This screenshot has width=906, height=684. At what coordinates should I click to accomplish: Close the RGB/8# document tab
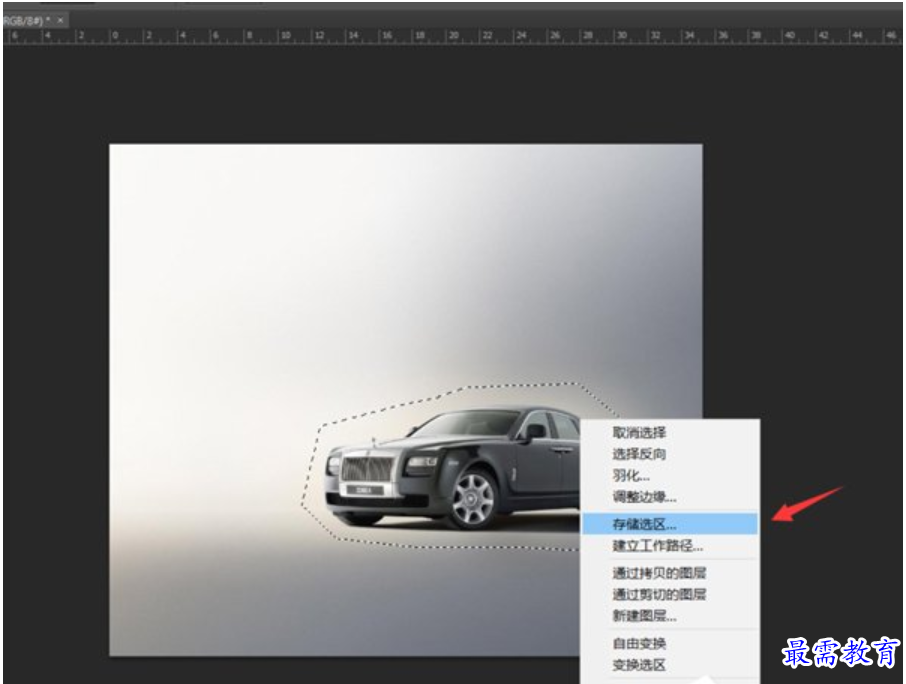point(60,21)
